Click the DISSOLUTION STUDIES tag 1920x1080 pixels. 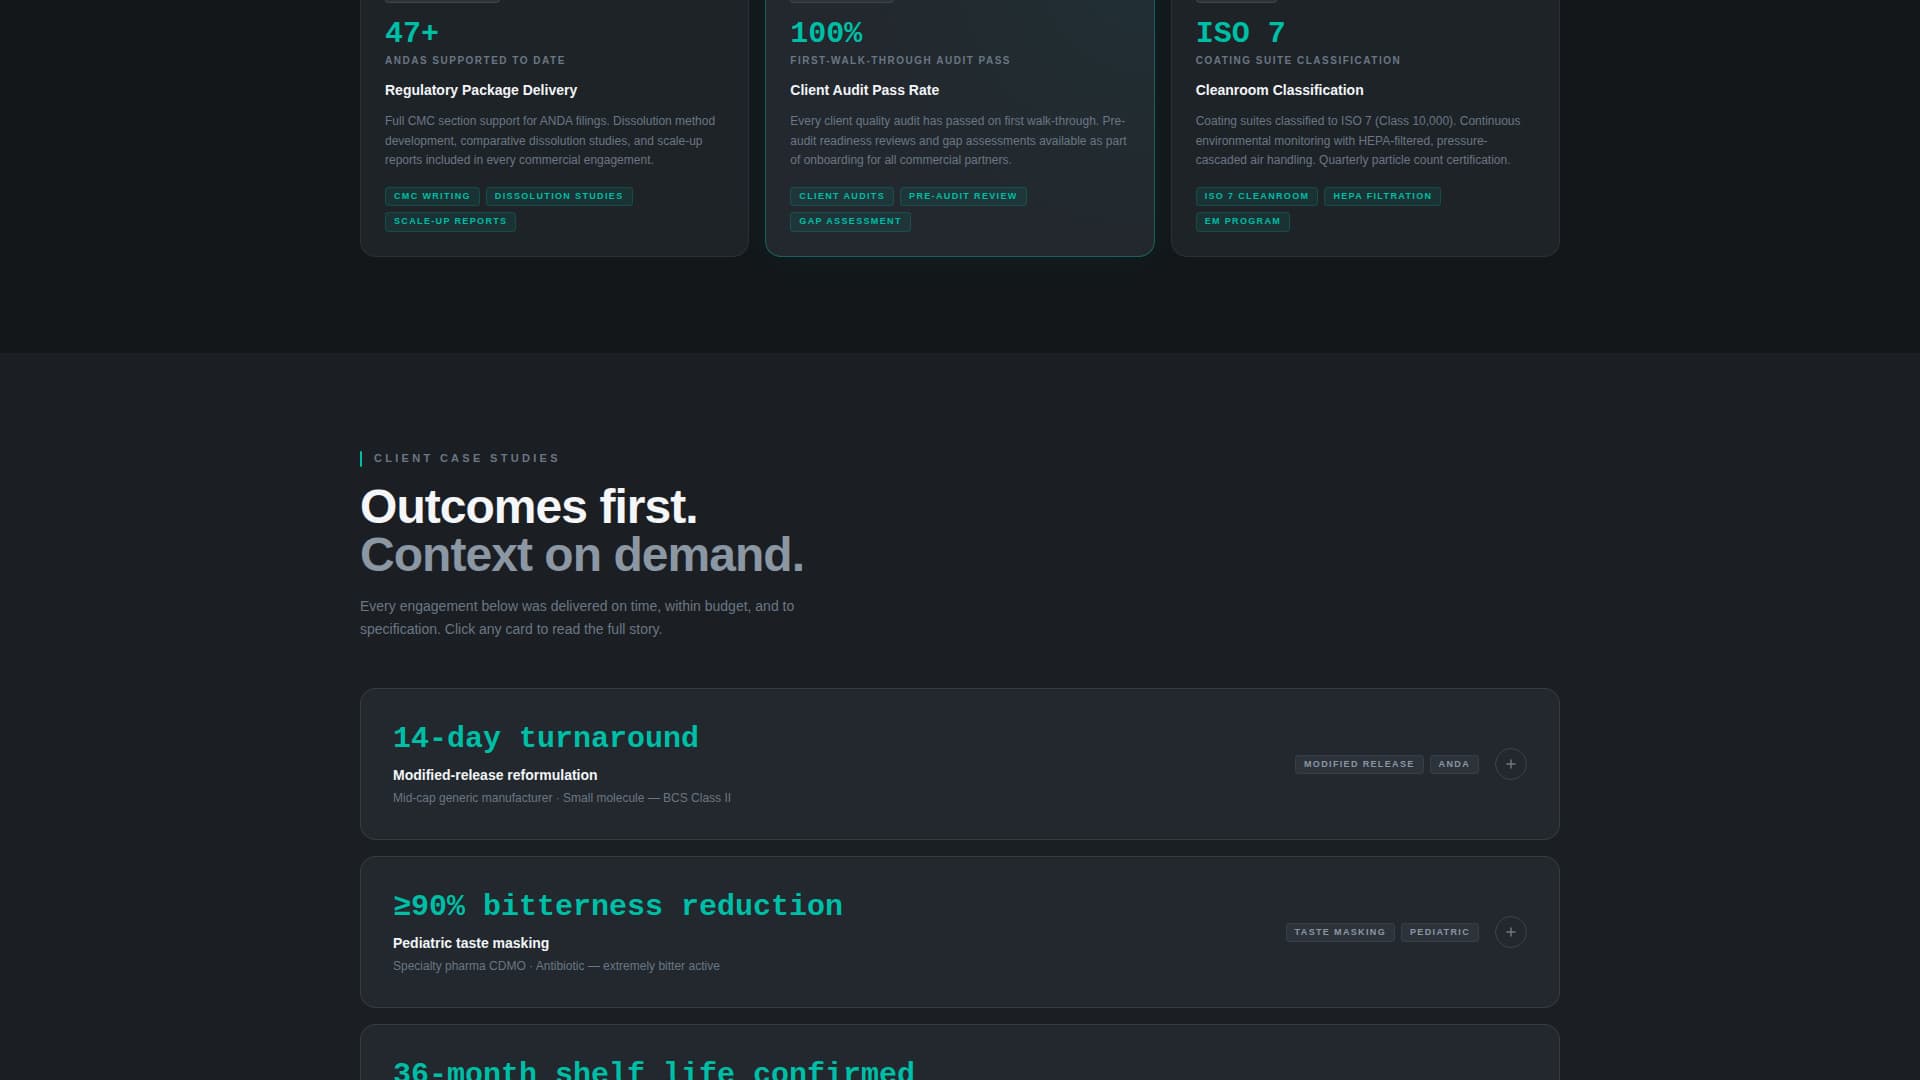tap(558, 196)
